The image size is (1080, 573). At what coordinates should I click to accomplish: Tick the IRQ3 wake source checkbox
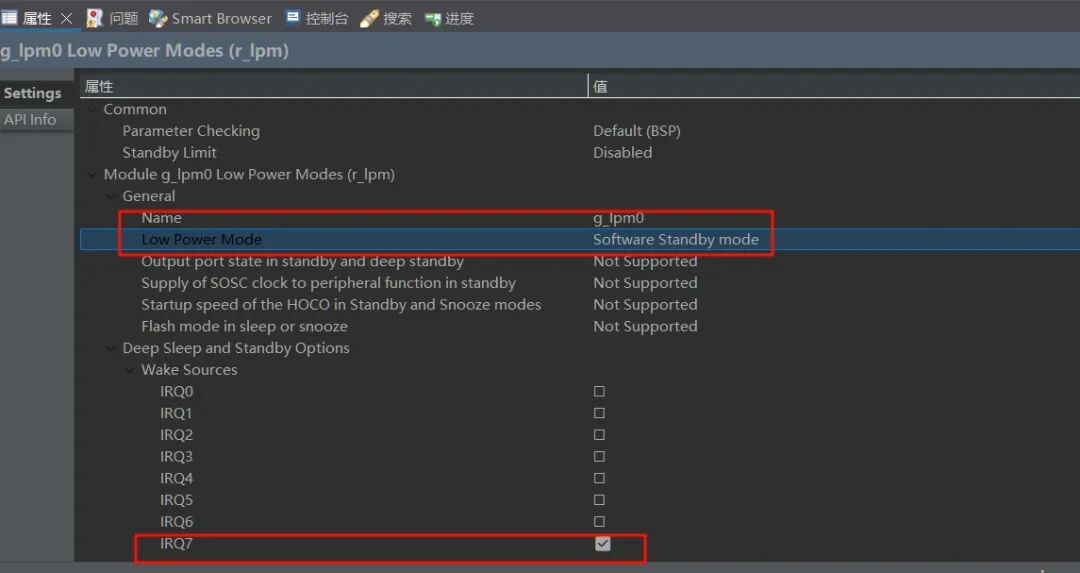(x=599, y=457)
